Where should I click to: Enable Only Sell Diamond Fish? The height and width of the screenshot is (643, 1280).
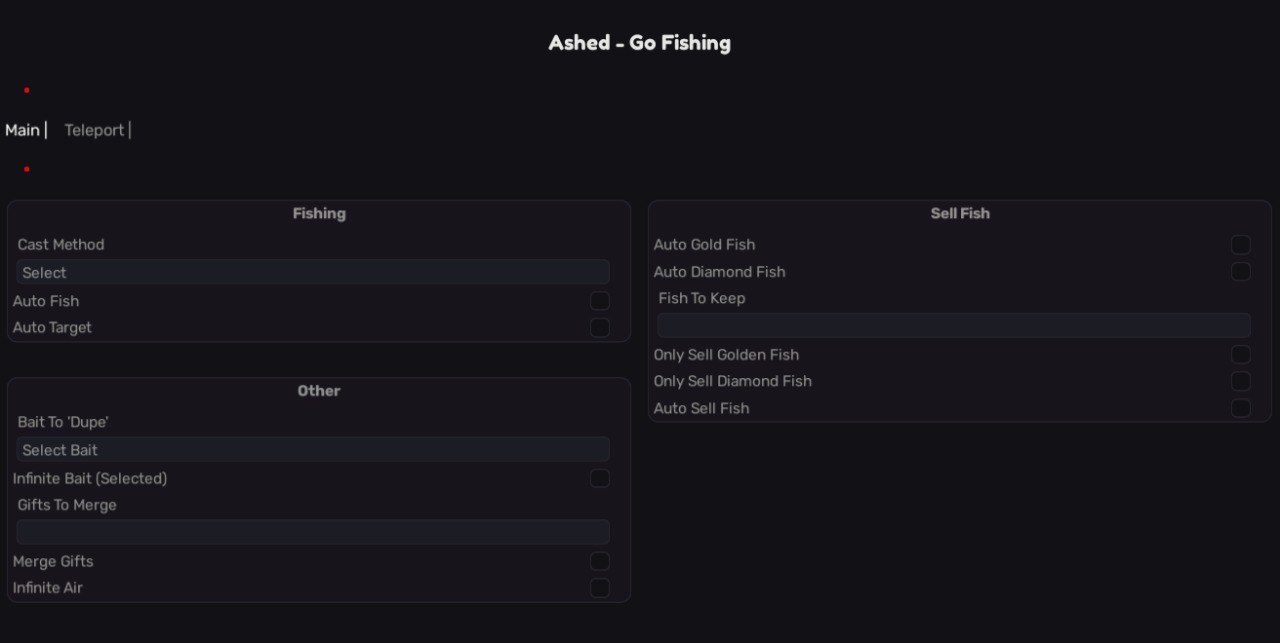pyautogui.click(x=1240, y=381)
